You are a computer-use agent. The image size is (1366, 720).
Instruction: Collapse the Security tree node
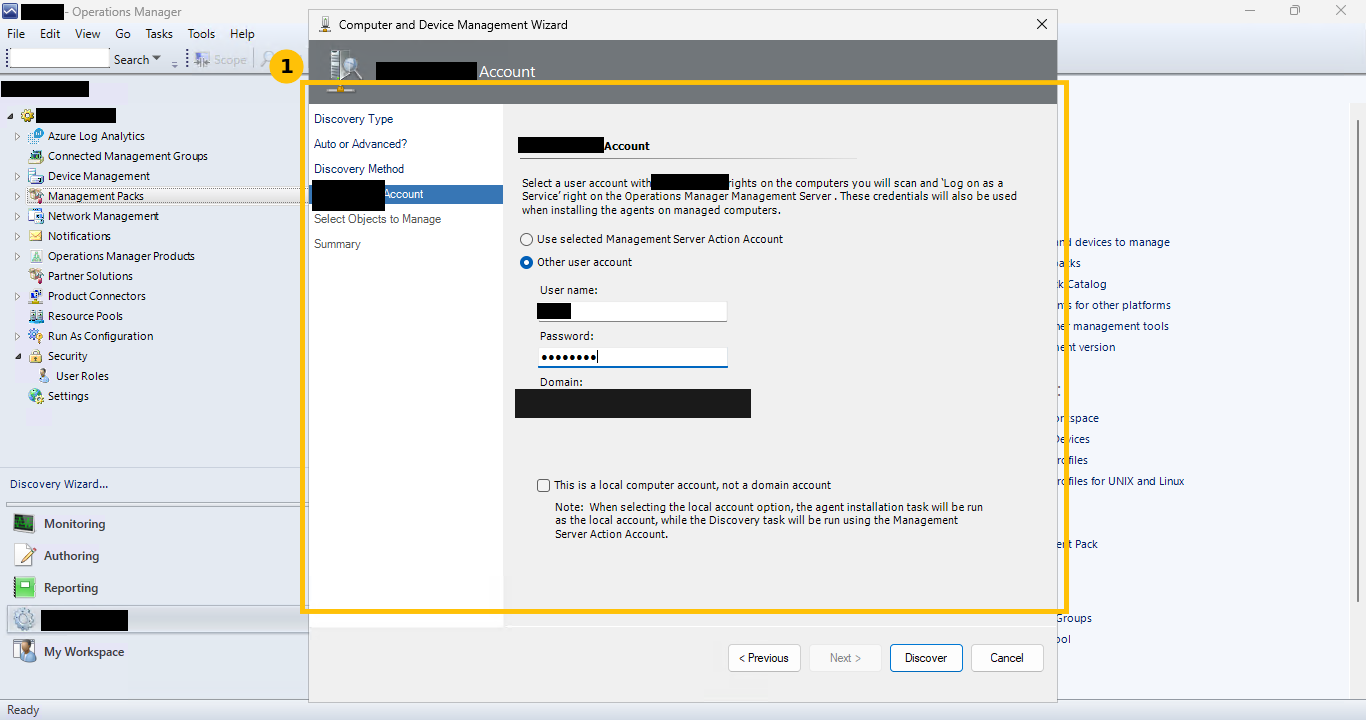click(x=17, y=356)
